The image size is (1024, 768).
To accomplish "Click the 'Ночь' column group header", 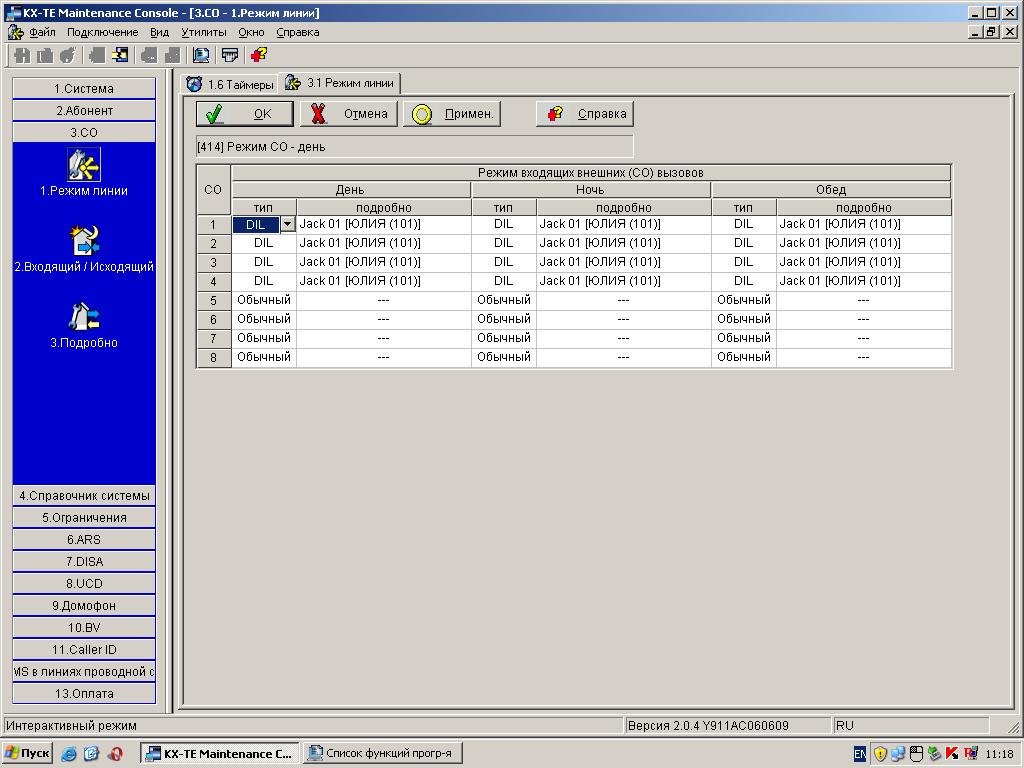I will click(591, 190).
